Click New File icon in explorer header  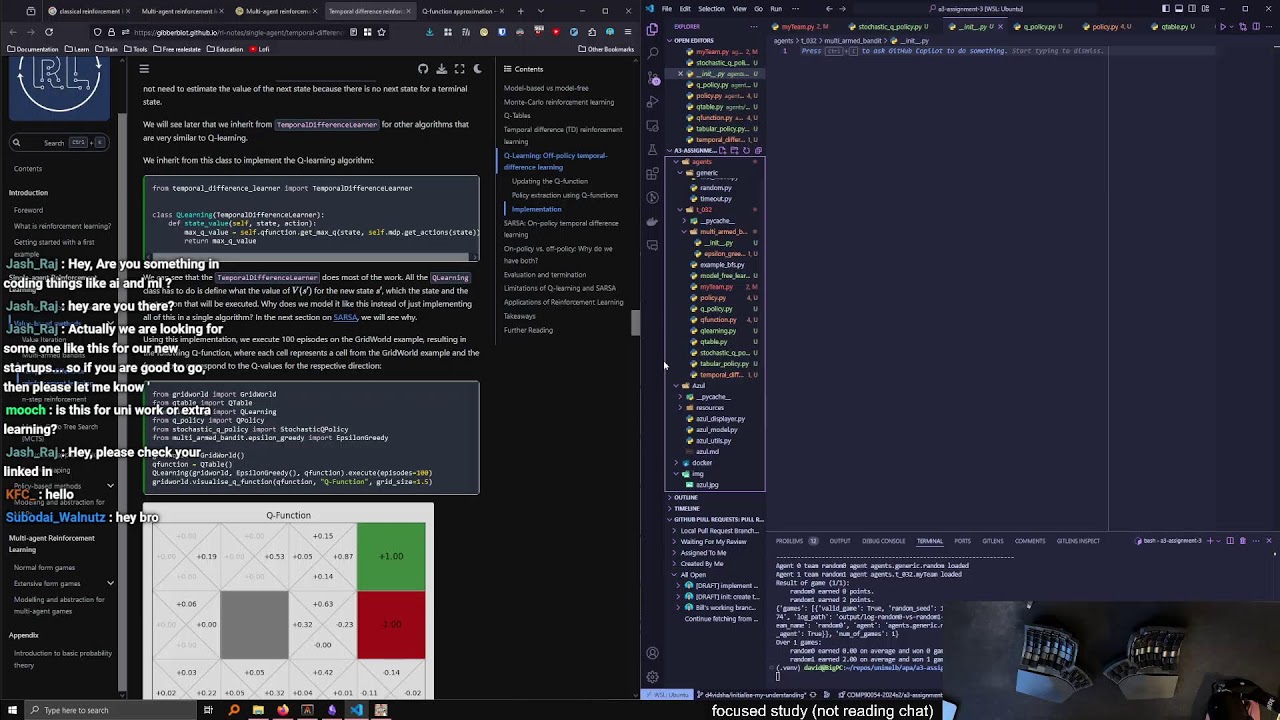click(722, 151)
